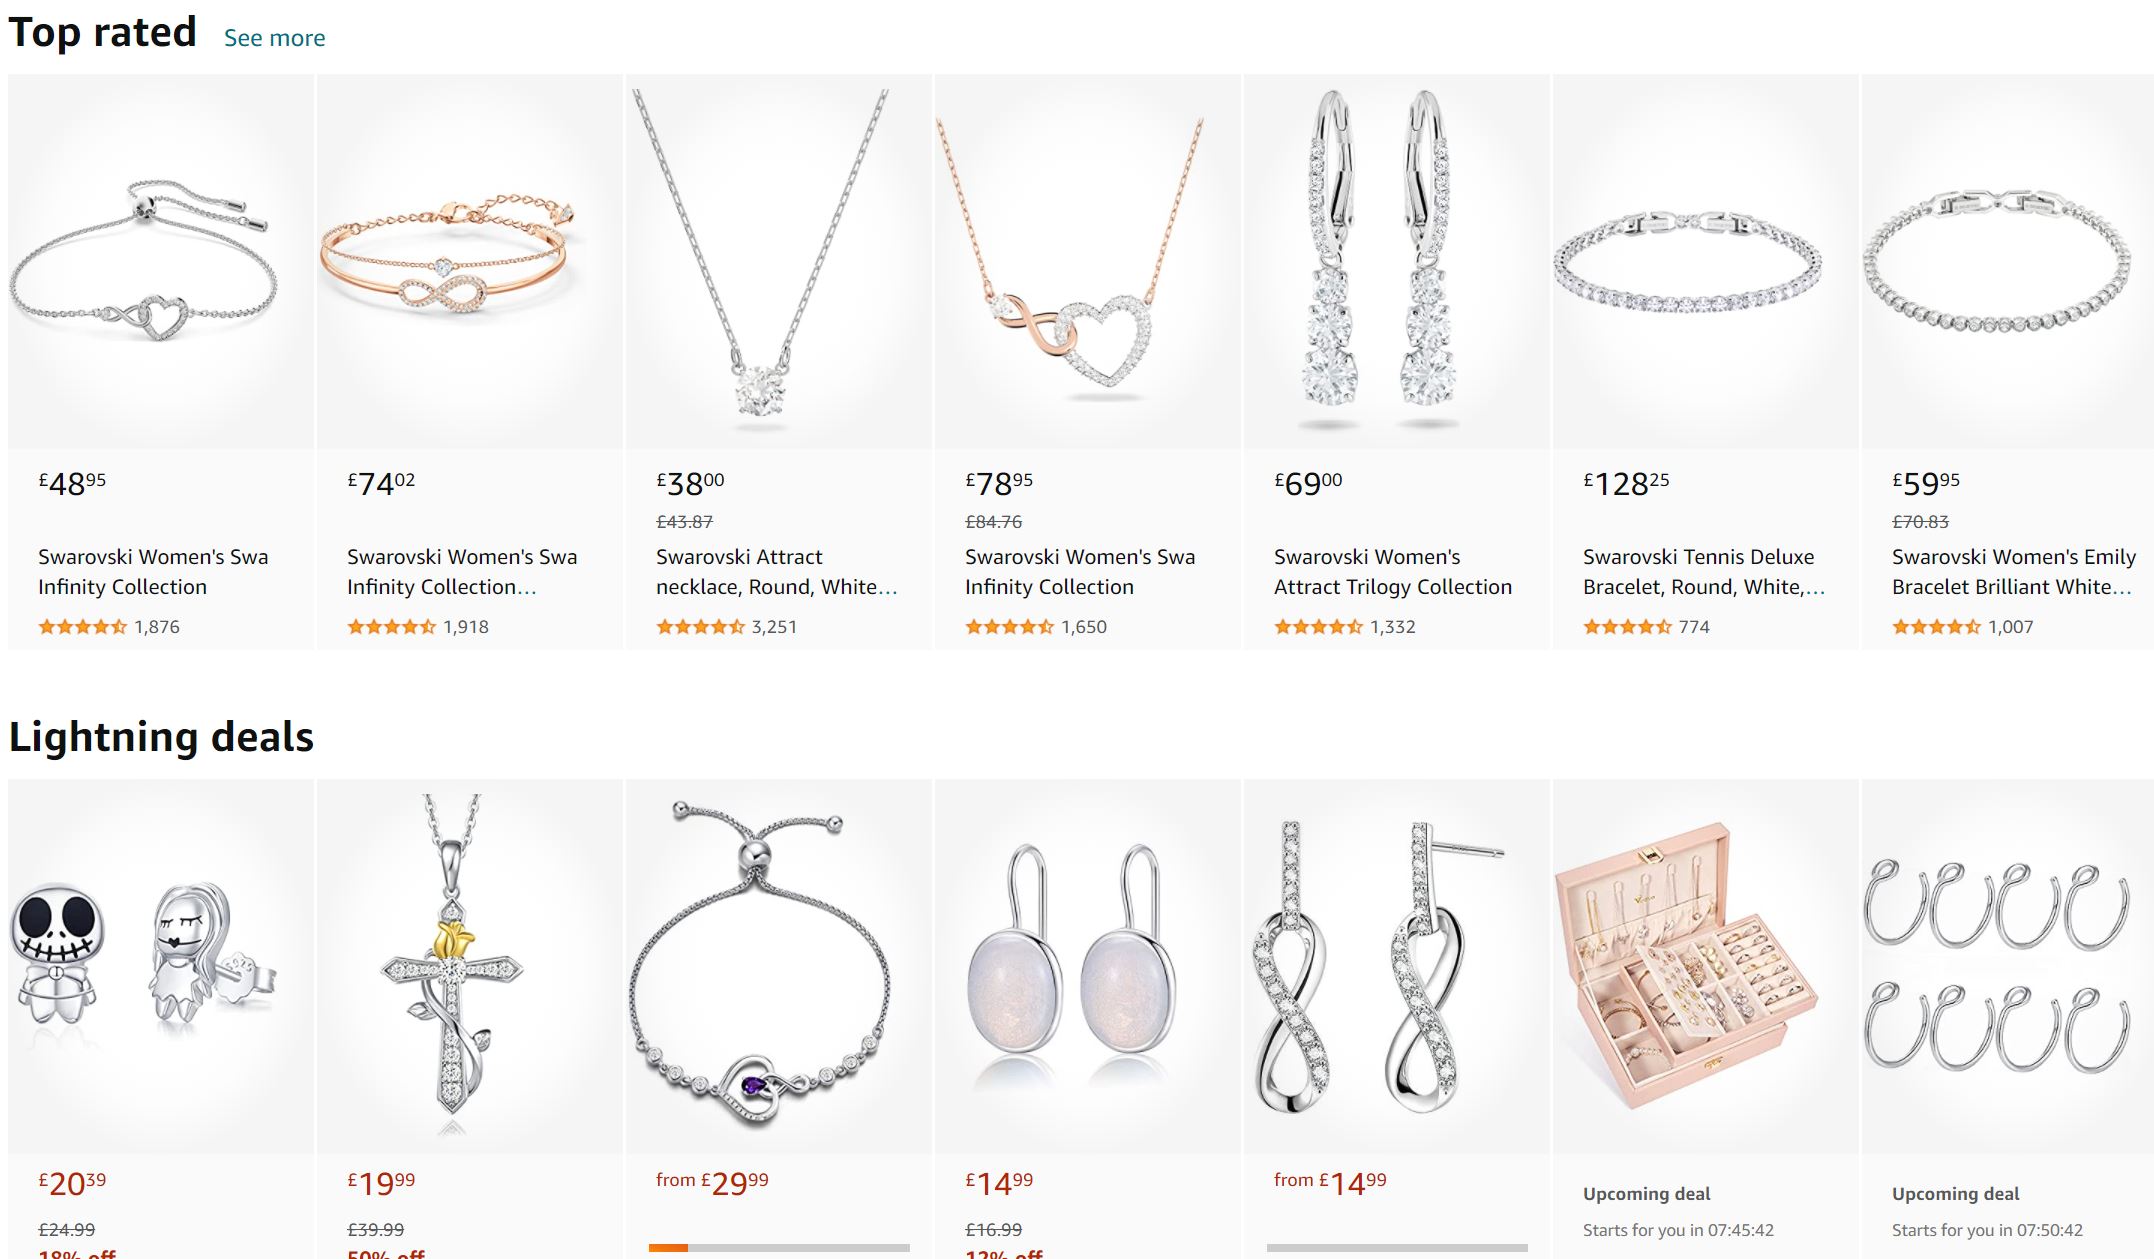Click the silver infinity heart bracelet image
Viewport: 2154px width, 1259px height.
tap(161, 262)
